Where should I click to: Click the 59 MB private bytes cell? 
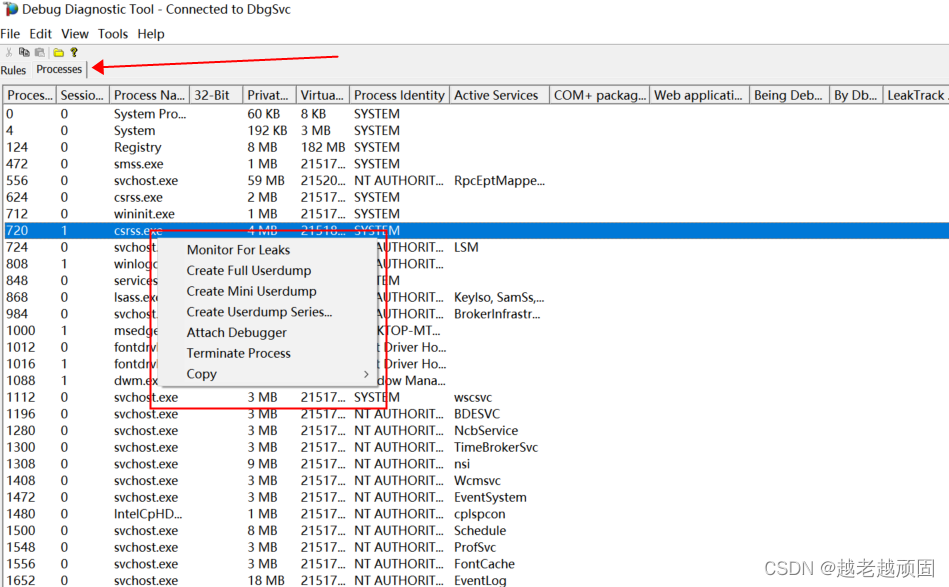(x=266, y=180)
